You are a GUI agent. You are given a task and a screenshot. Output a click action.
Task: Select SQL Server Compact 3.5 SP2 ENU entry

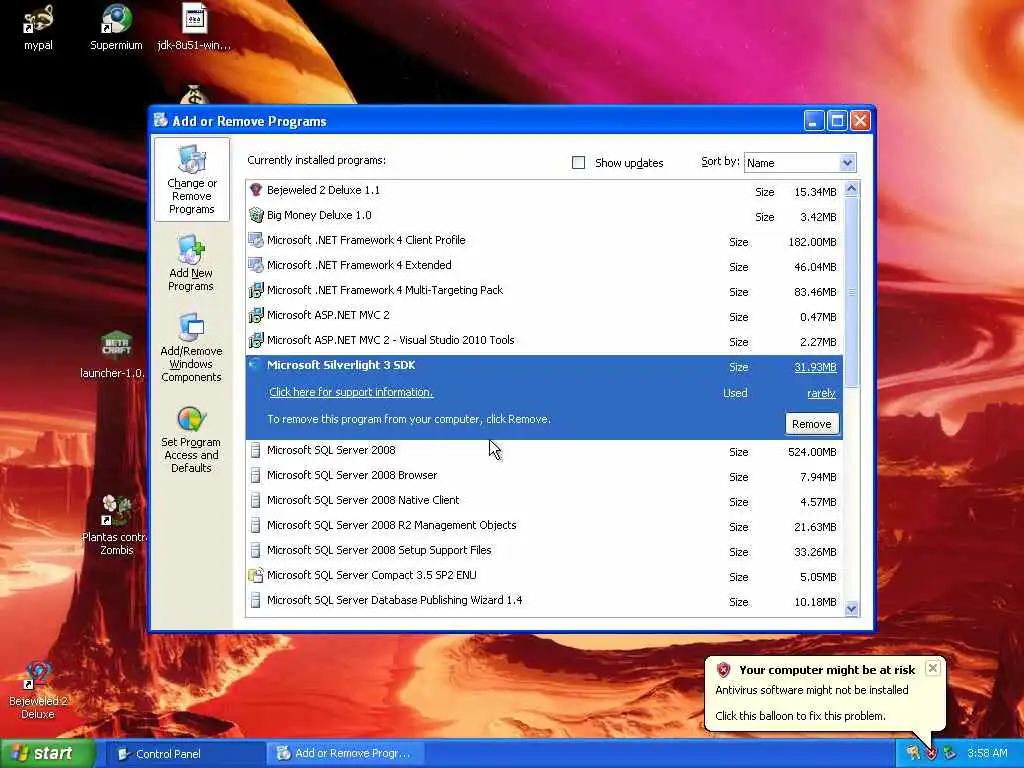(545, 576)
